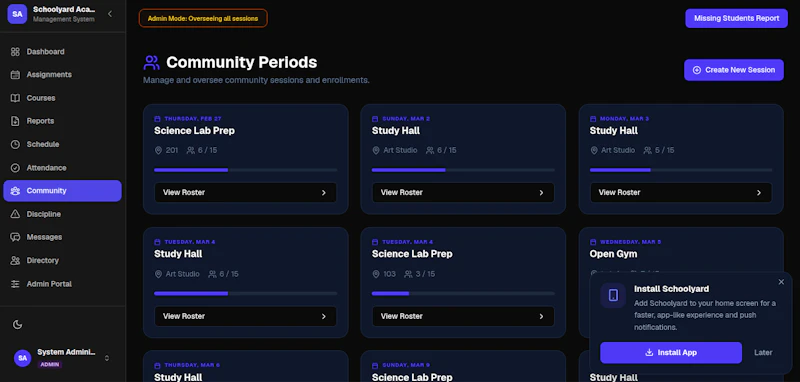Click the Community people icon in sidebar
The width and height of the screenshot is (800, 382).
pos(15,191)
